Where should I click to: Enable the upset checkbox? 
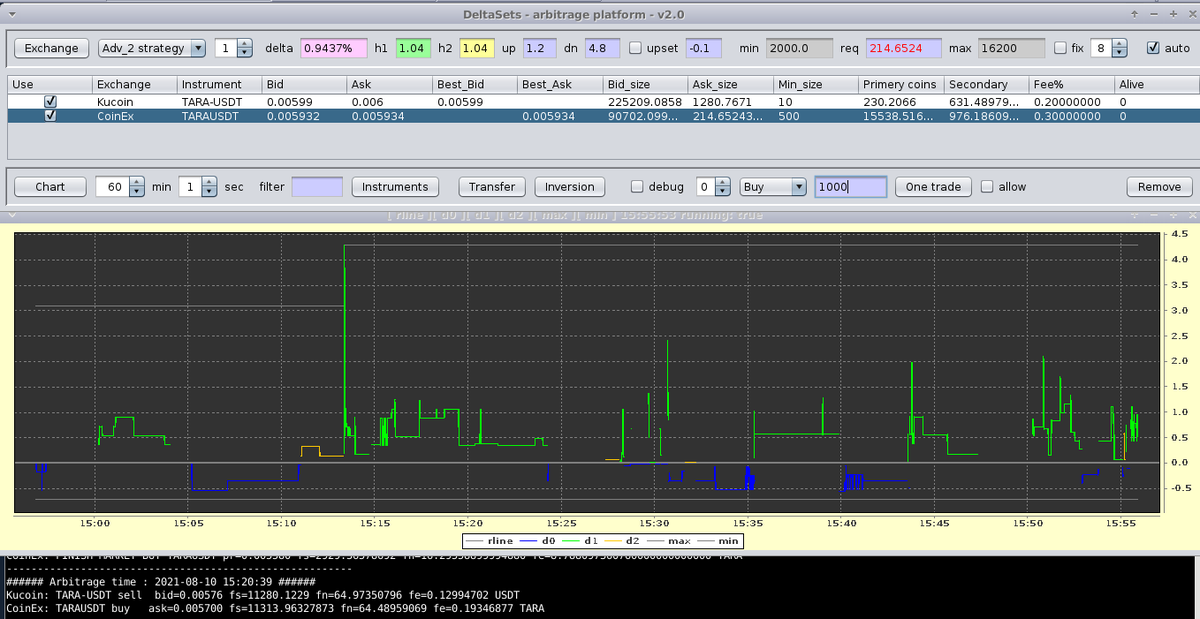pos(636,48)
